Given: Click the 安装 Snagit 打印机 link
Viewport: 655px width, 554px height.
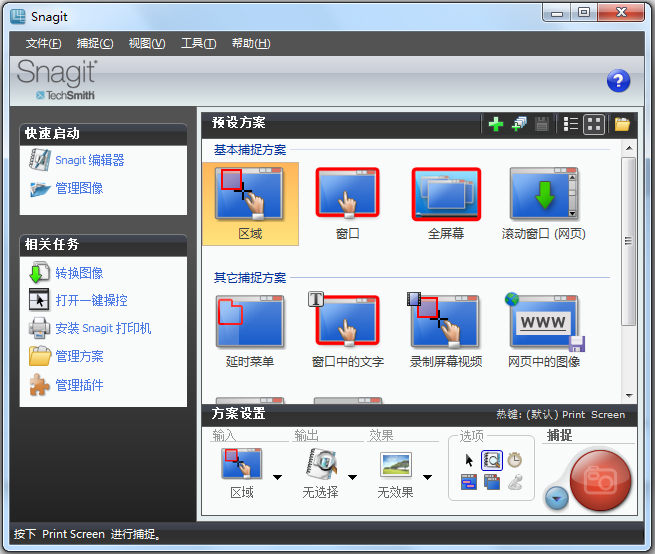Looking at the screenshot, I should click(x=103, y=328).
